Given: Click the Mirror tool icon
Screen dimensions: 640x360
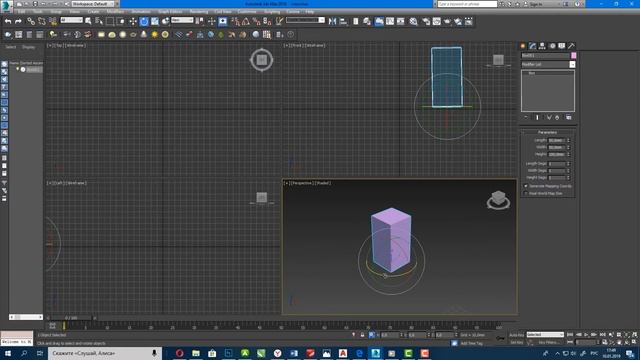Looking at the screenshot, I should tap(332, 21).
